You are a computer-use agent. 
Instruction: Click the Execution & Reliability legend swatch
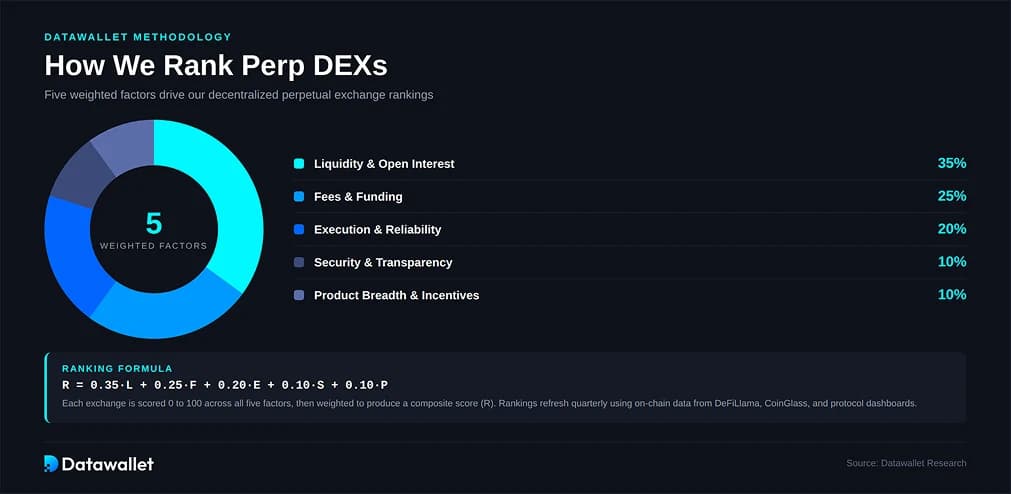pyautogui.click(x=299, y=229)
